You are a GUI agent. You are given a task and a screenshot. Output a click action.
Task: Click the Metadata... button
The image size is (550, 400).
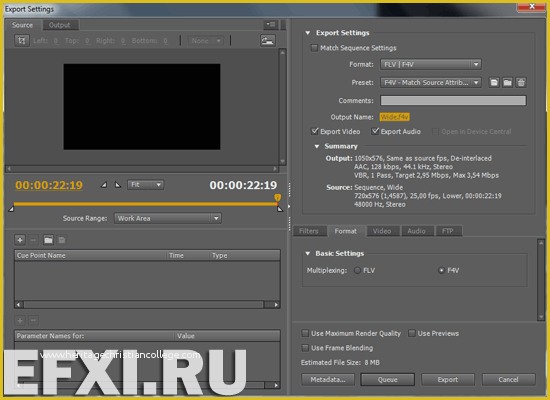pyautogui.click(x=328, y=379)
